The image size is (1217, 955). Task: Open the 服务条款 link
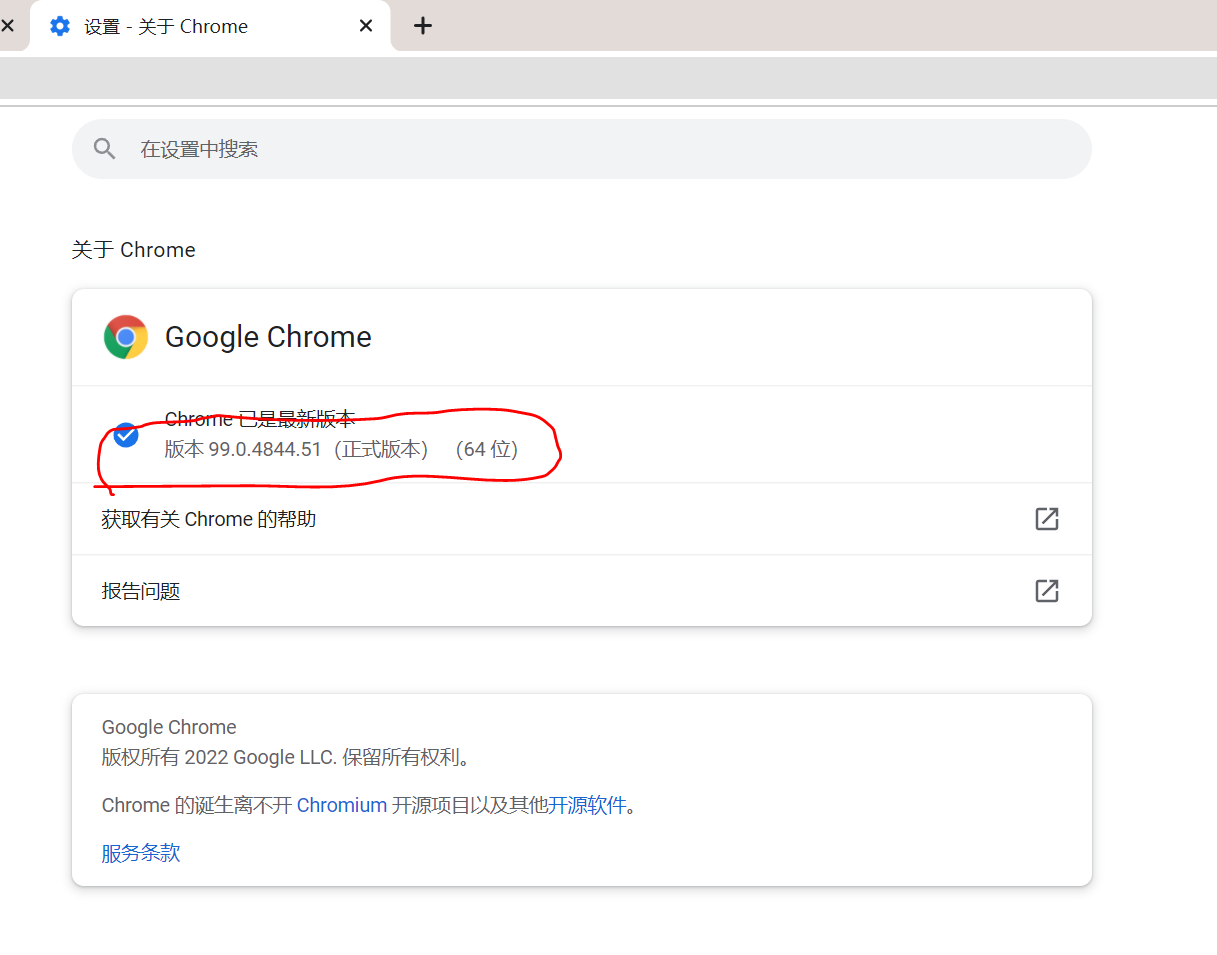pos(141,853)
